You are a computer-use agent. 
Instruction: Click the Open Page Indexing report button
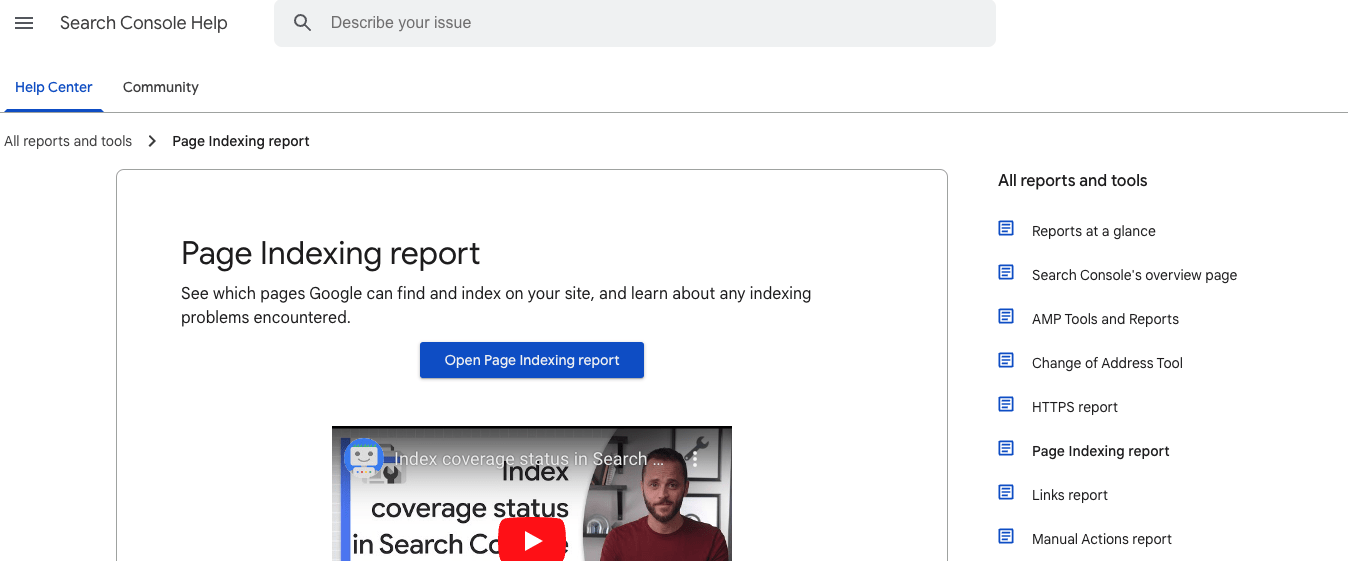[x=532, y=360]
